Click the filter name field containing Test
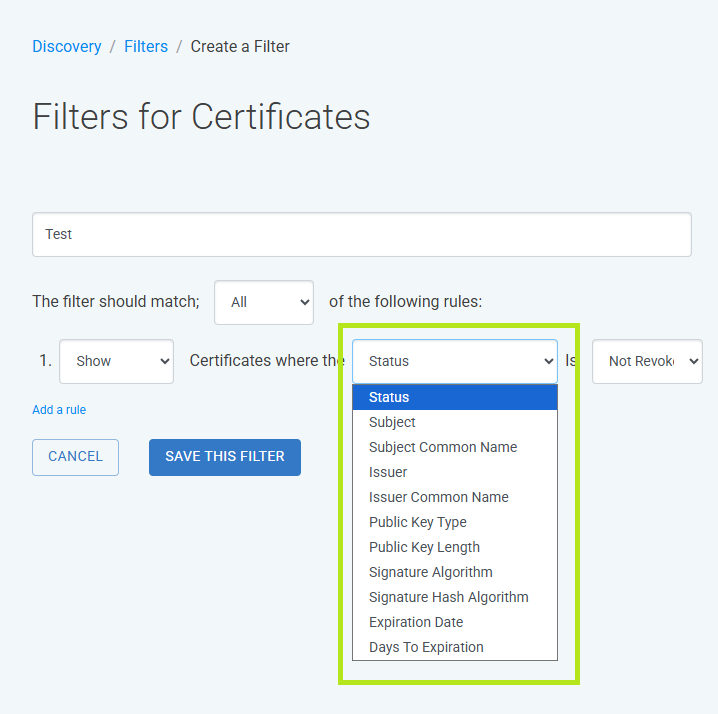718x714 pixels. [362, 234]
